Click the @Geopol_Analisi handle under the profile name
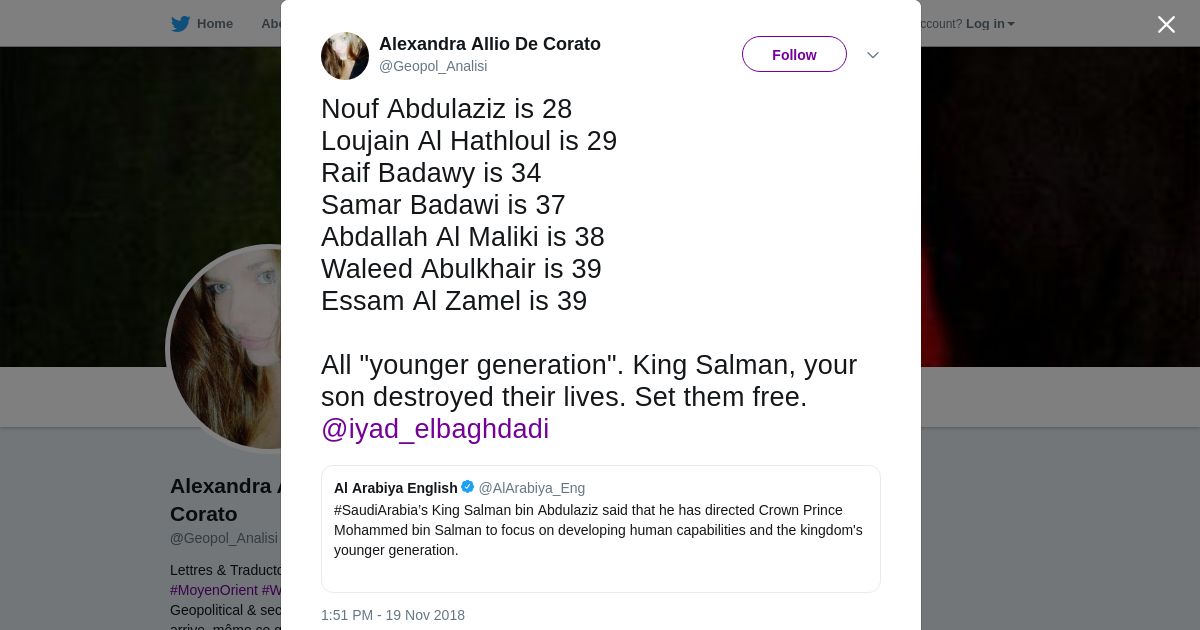 tap(224, 538)
